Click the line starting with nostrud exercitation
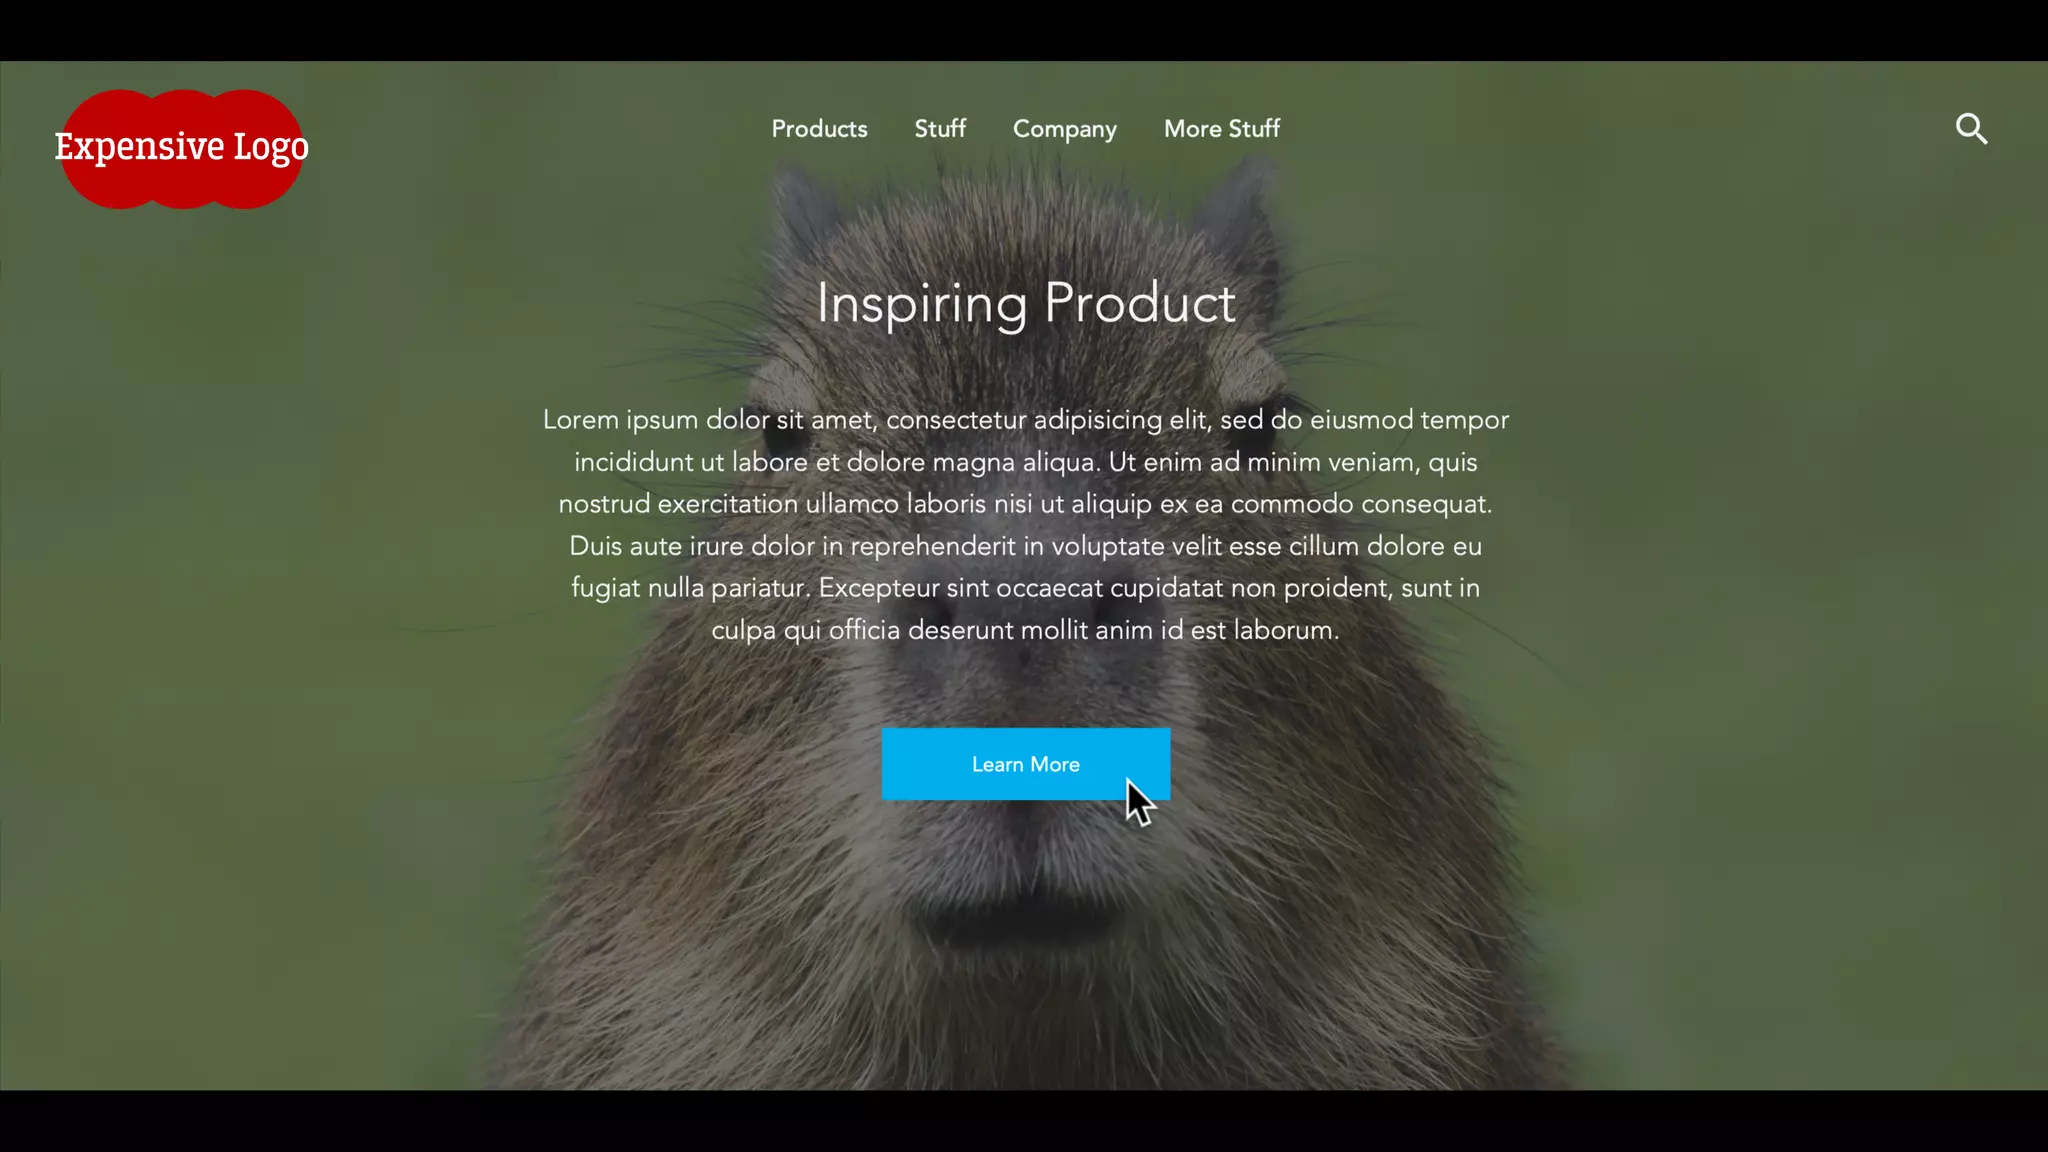Viewport: 2048px width, 1152px height. coord(1025,504)
